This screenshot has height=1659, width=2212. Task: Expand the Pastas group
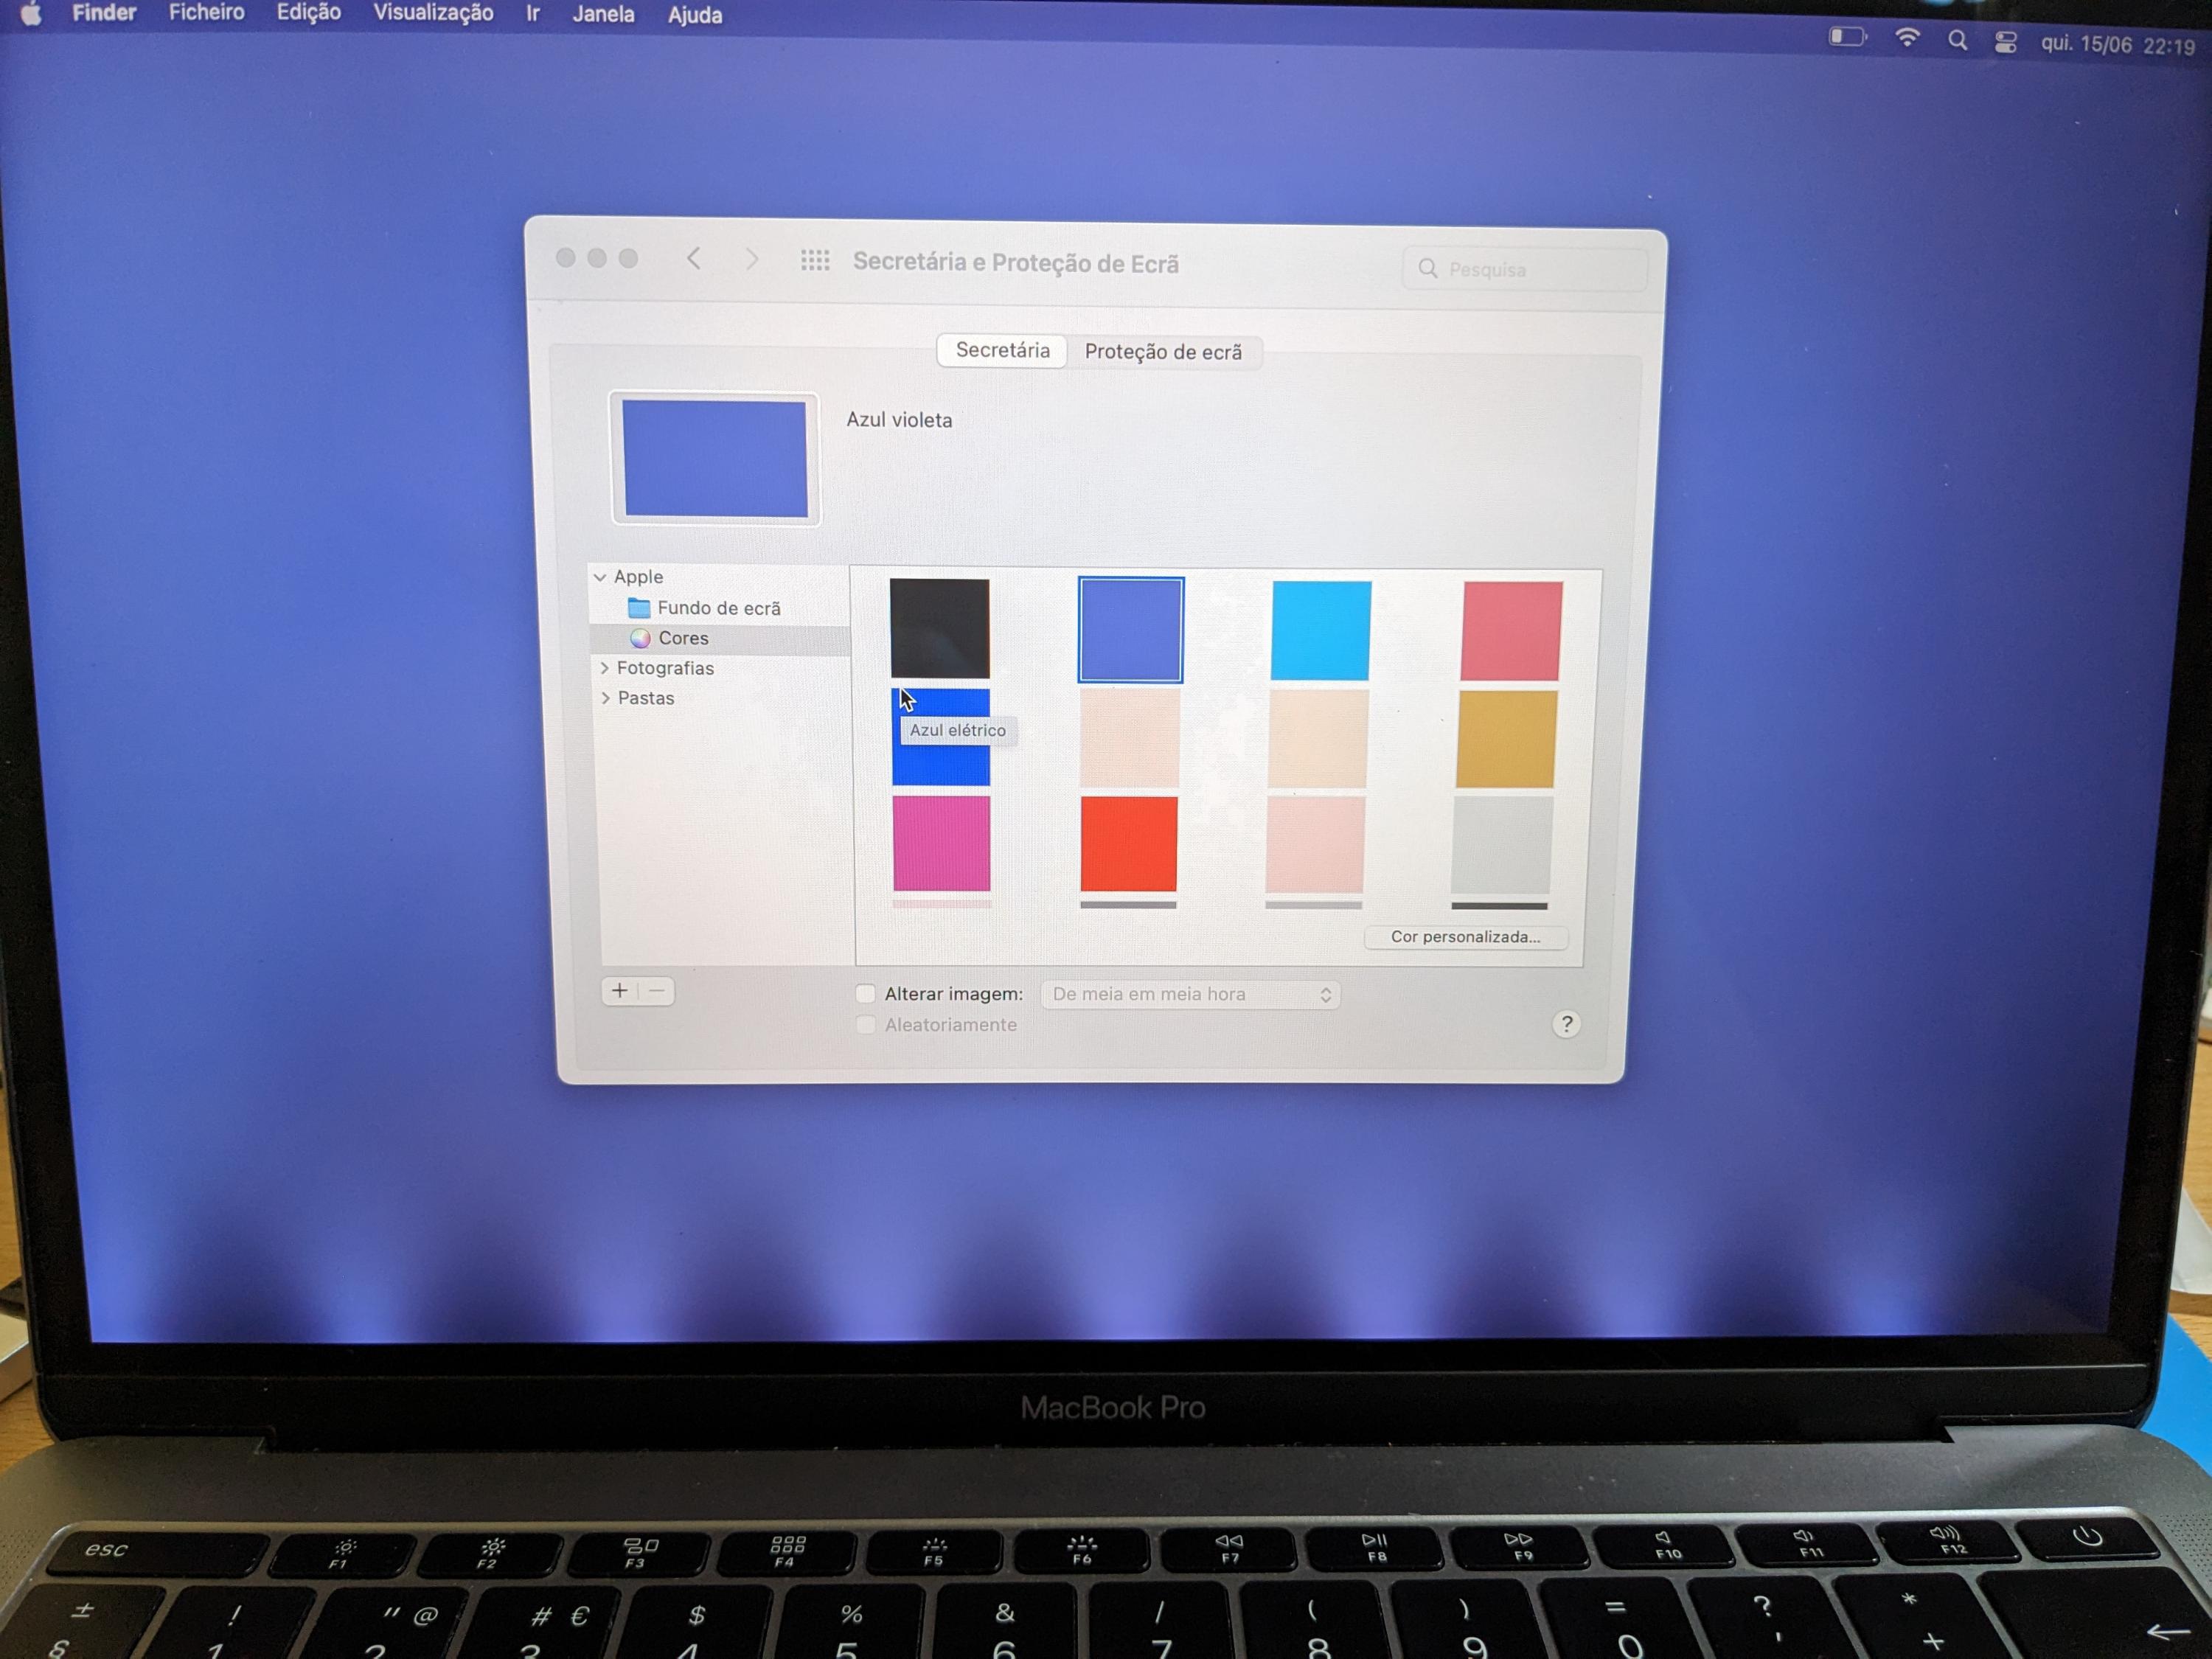click(x=605, y=698)
